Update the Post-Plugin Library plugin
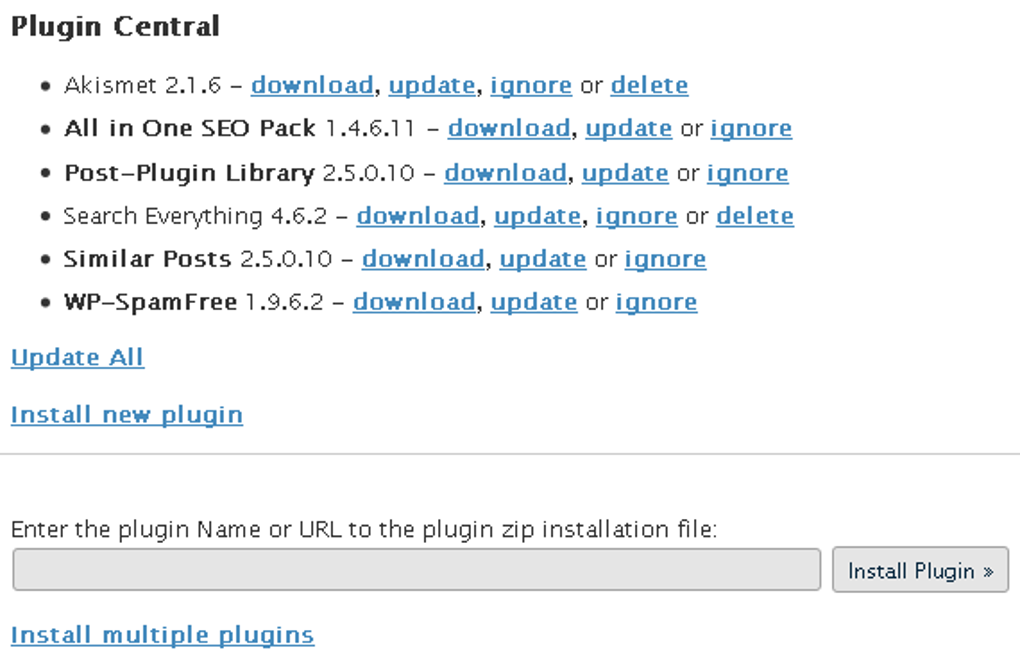The width and height of the screenshot is (1020, 659). (x=625, y=172)
